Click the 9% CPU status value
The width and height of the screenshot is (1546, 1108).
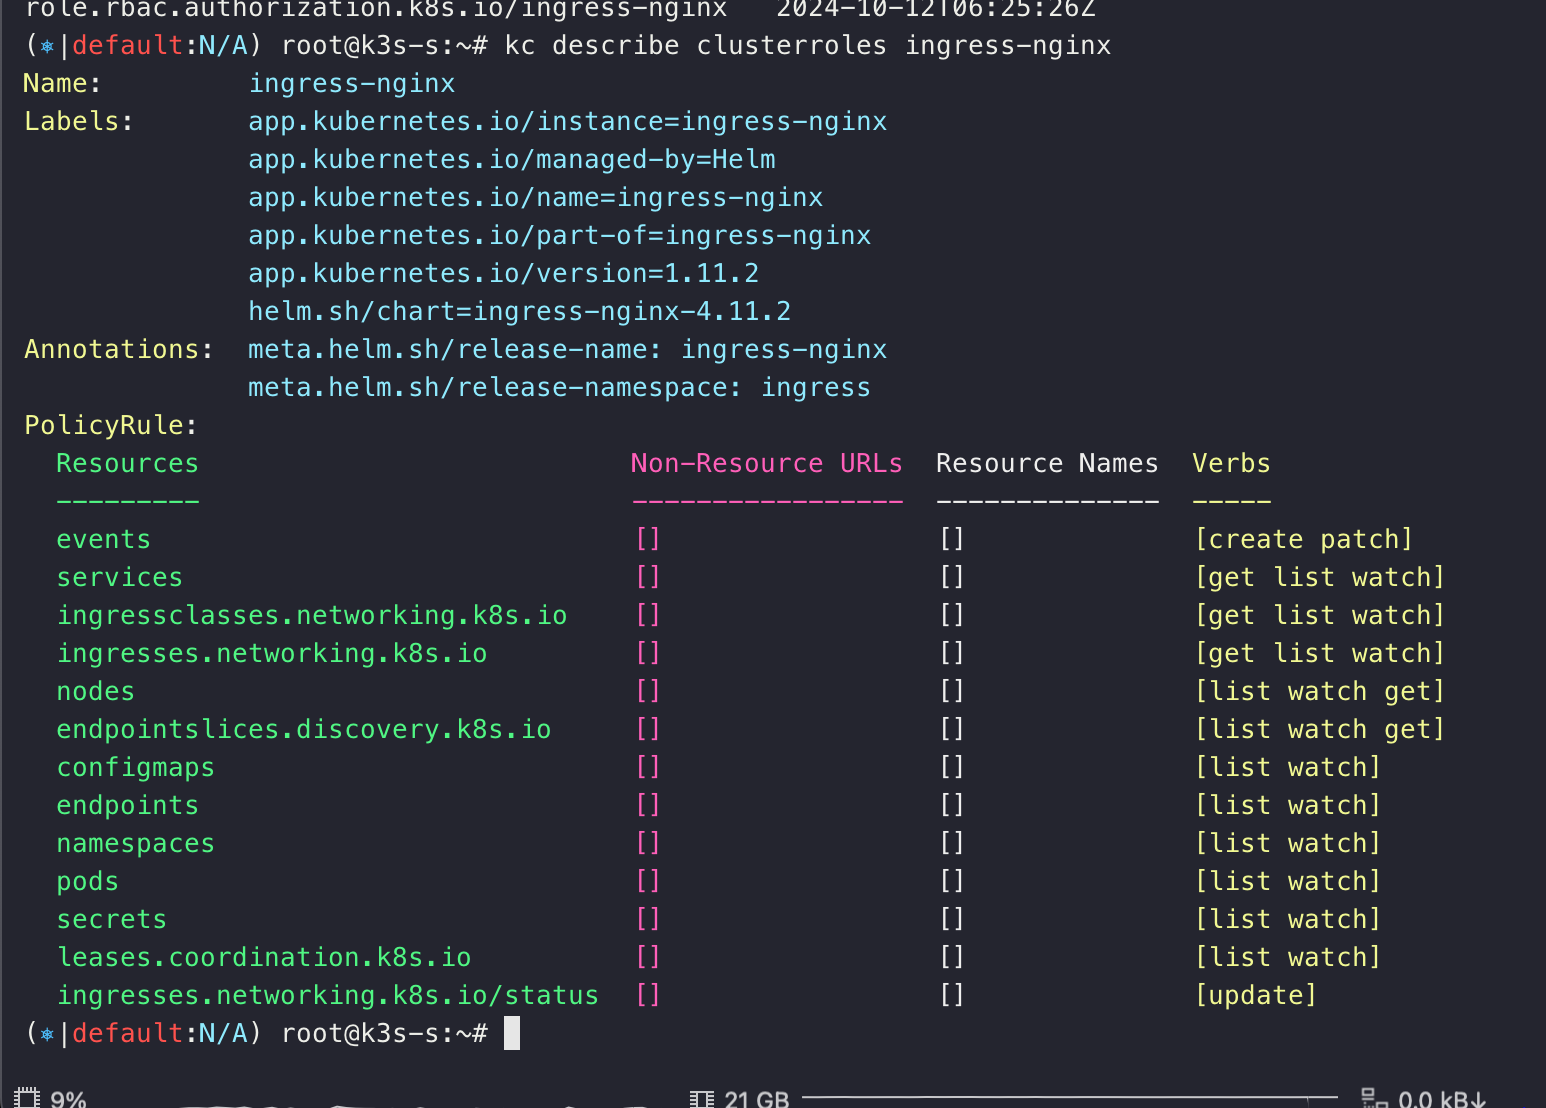pyautogui.click(x=68, y=1099)
